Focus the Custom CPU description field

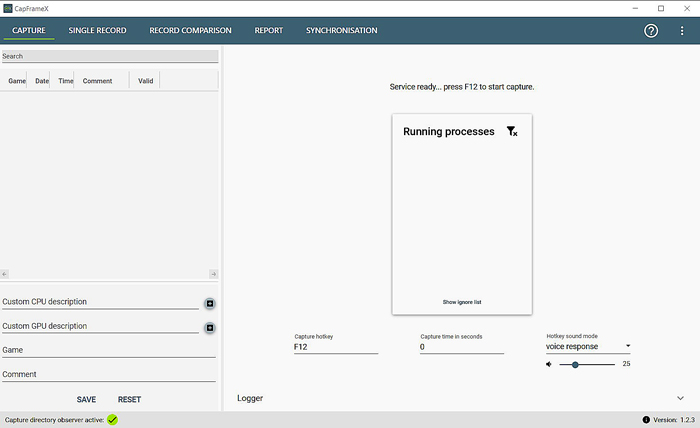(x=100, y=302)
